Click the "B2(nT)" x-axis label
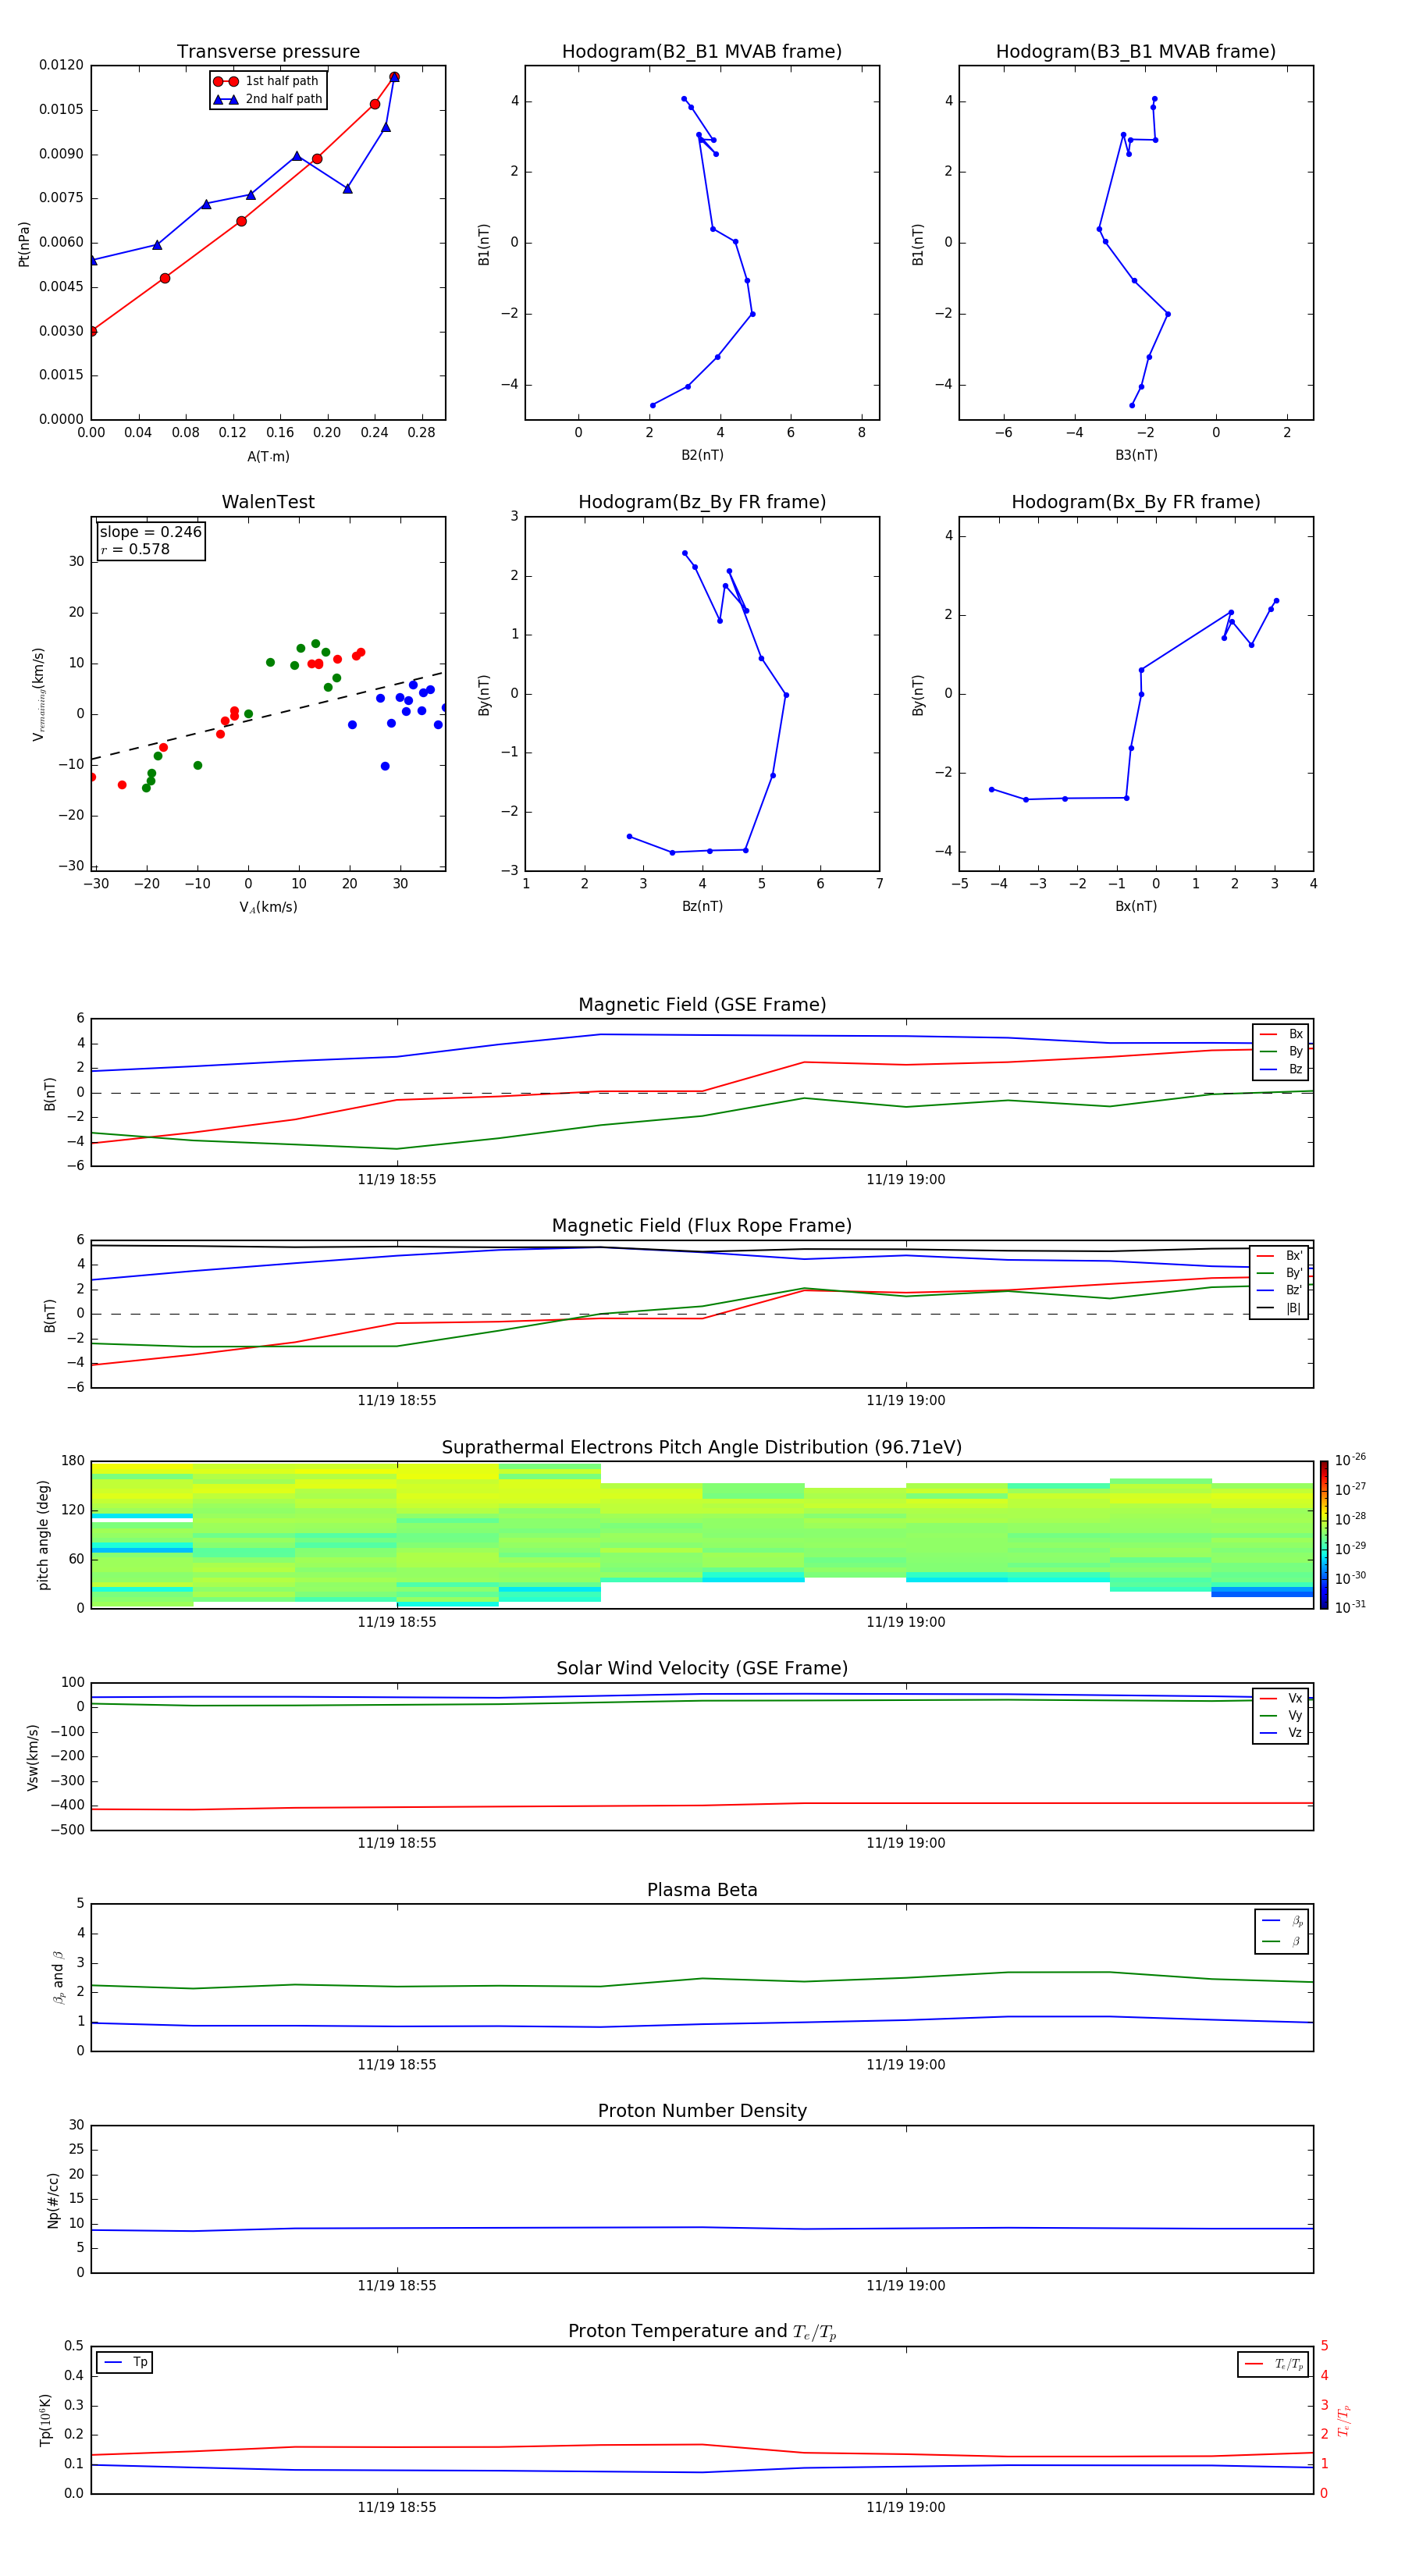Screen dimensions: 1405x2576 tap(702, 455)
